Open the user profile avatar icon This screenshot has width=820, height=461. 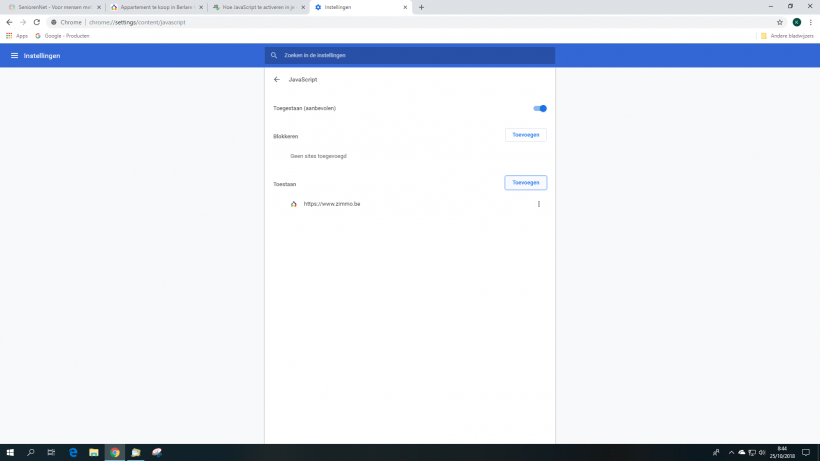pyautogui.click(x=797, y=22)
